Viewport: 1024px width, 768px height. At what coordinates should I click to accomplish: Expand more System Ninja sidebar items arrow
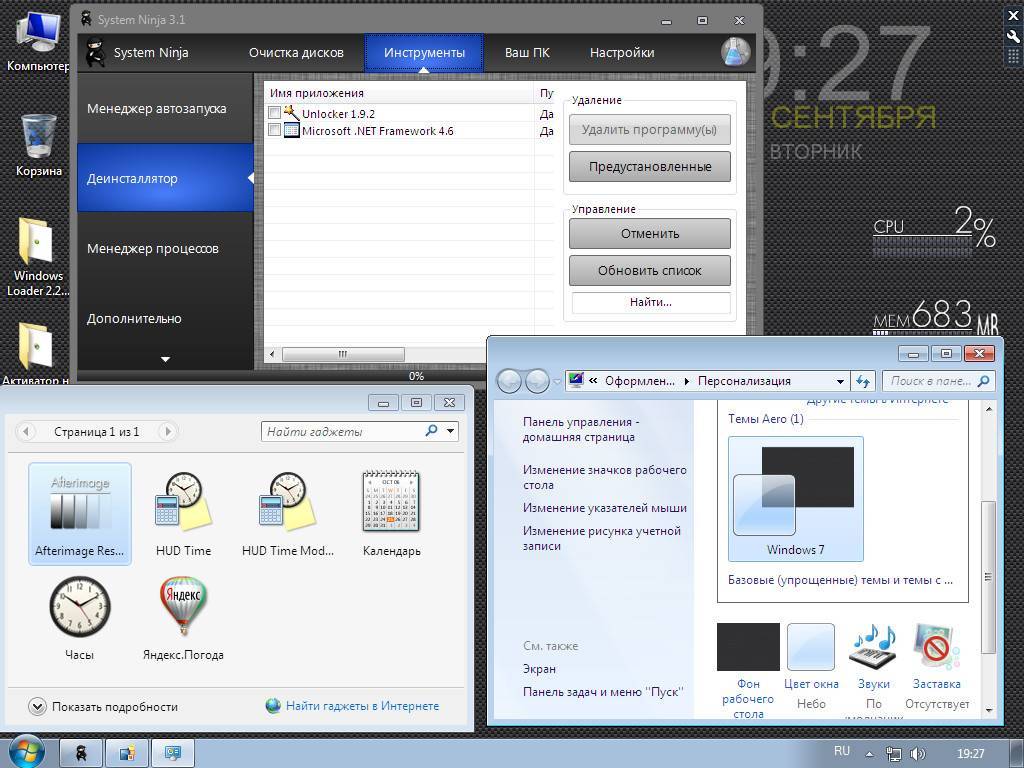[x=165, y=359]
